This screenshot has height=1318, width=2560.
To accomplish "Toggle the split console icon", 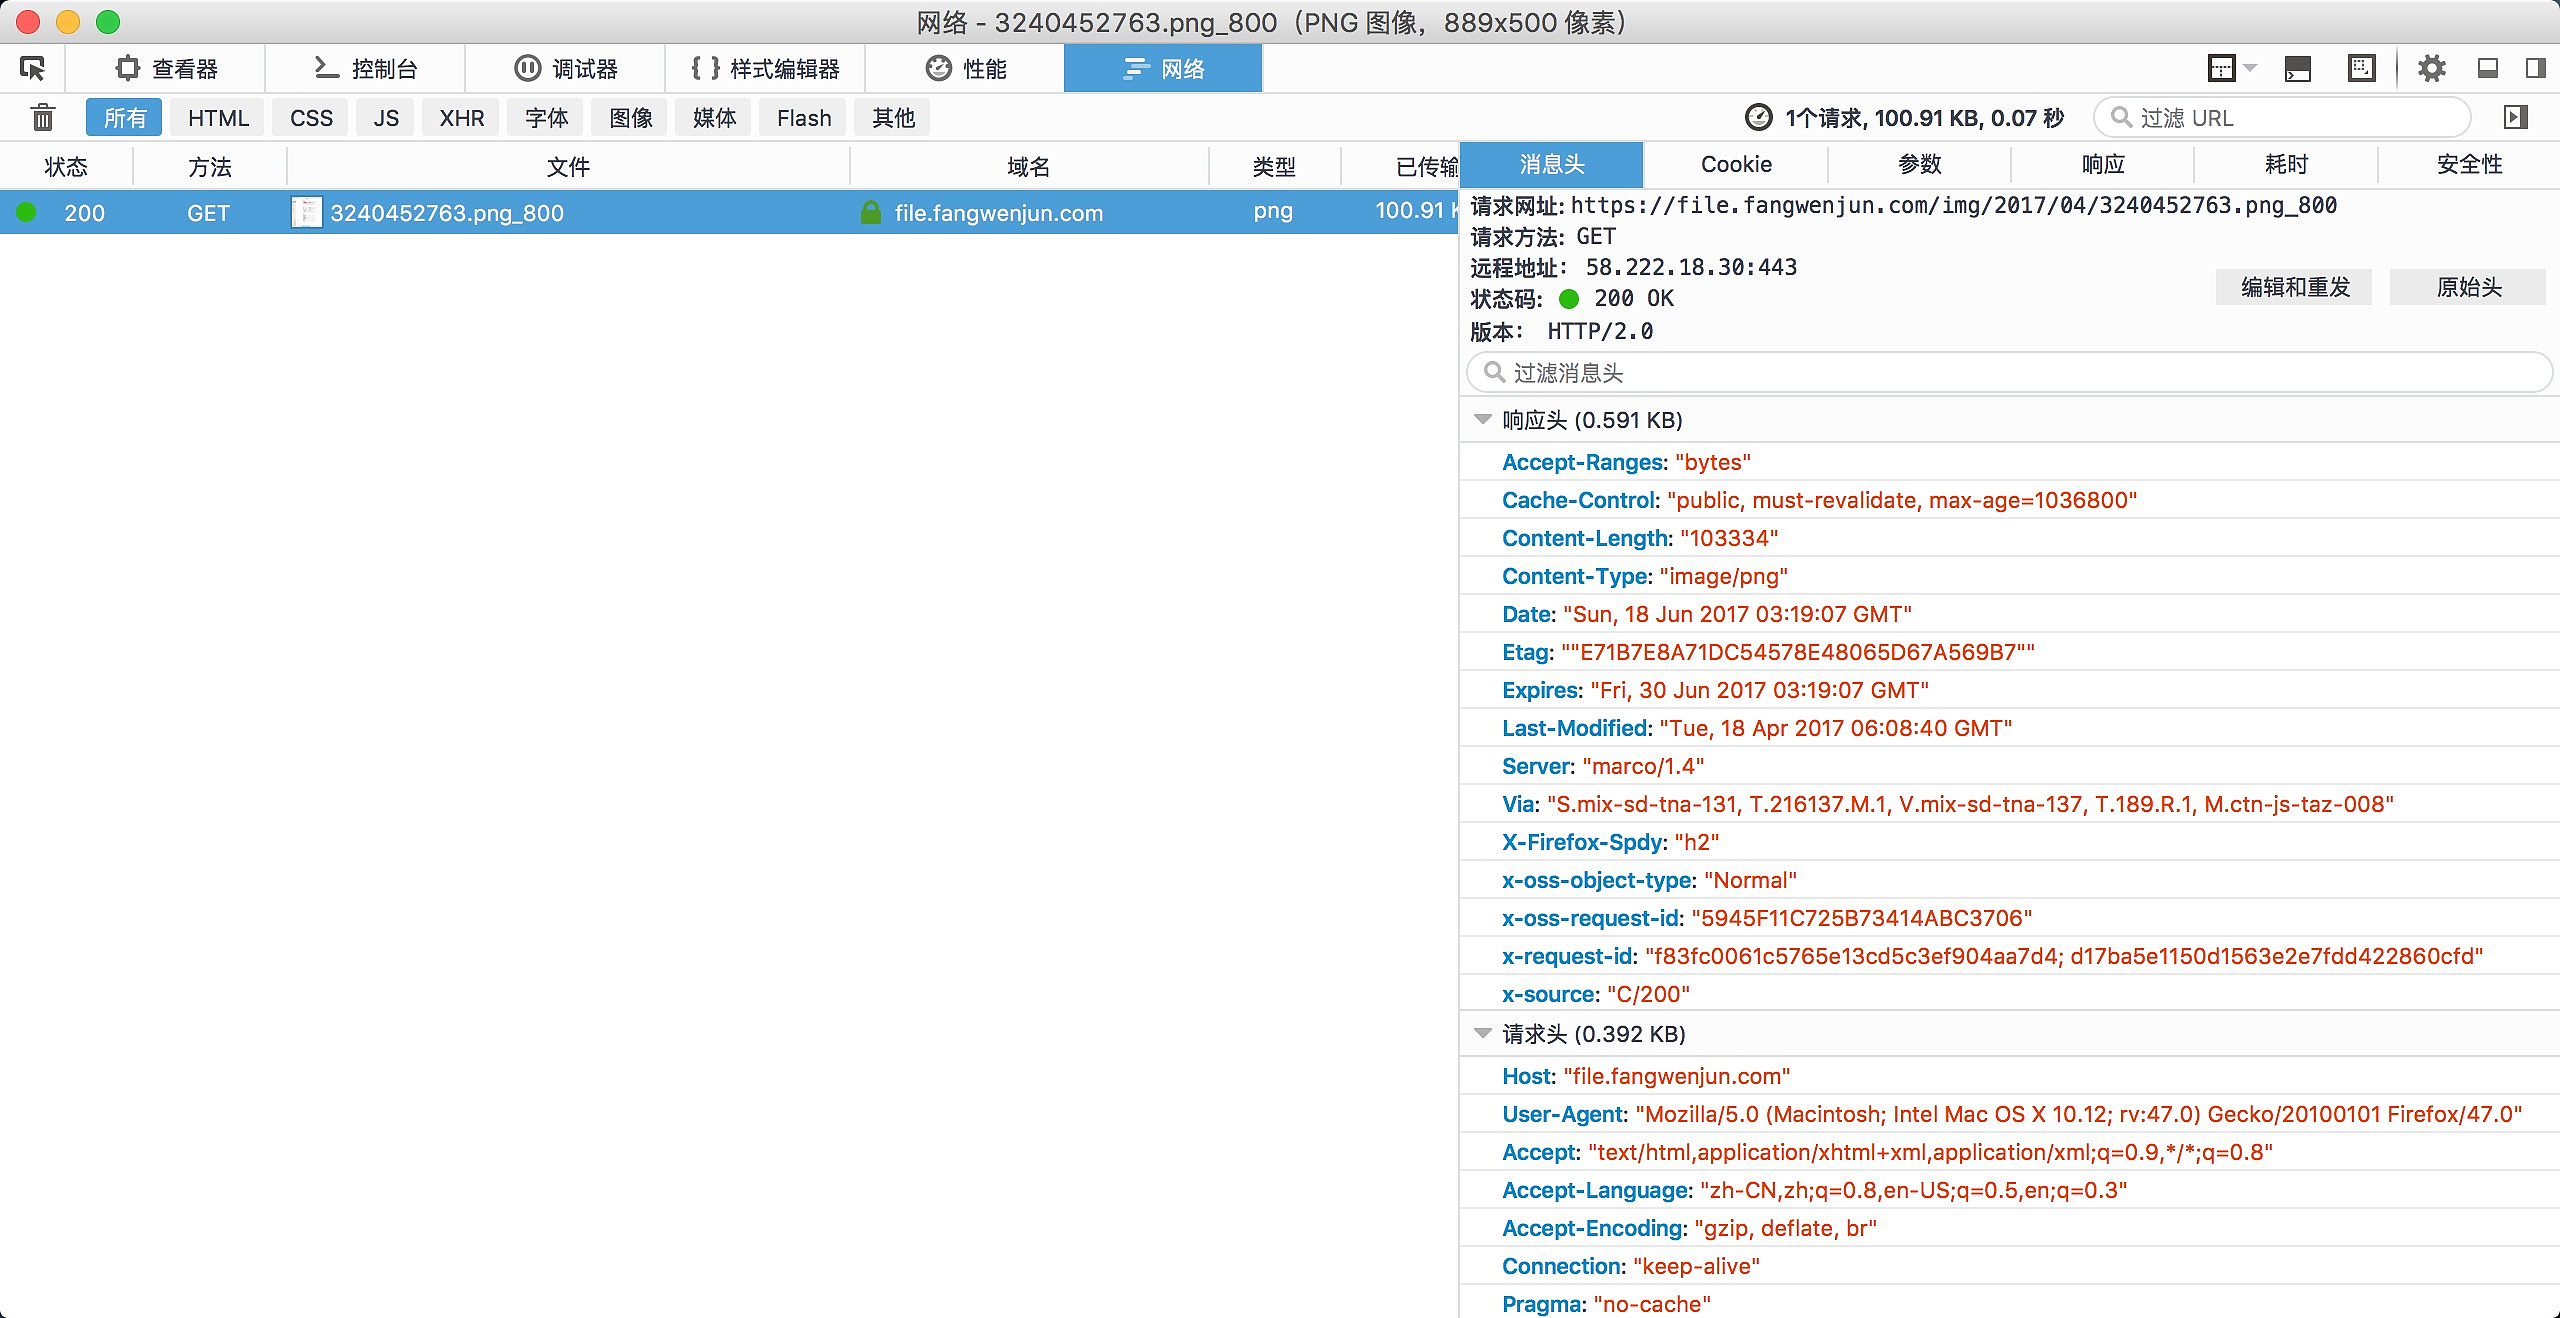I will pyautogui.click(x=2298, y=68).
